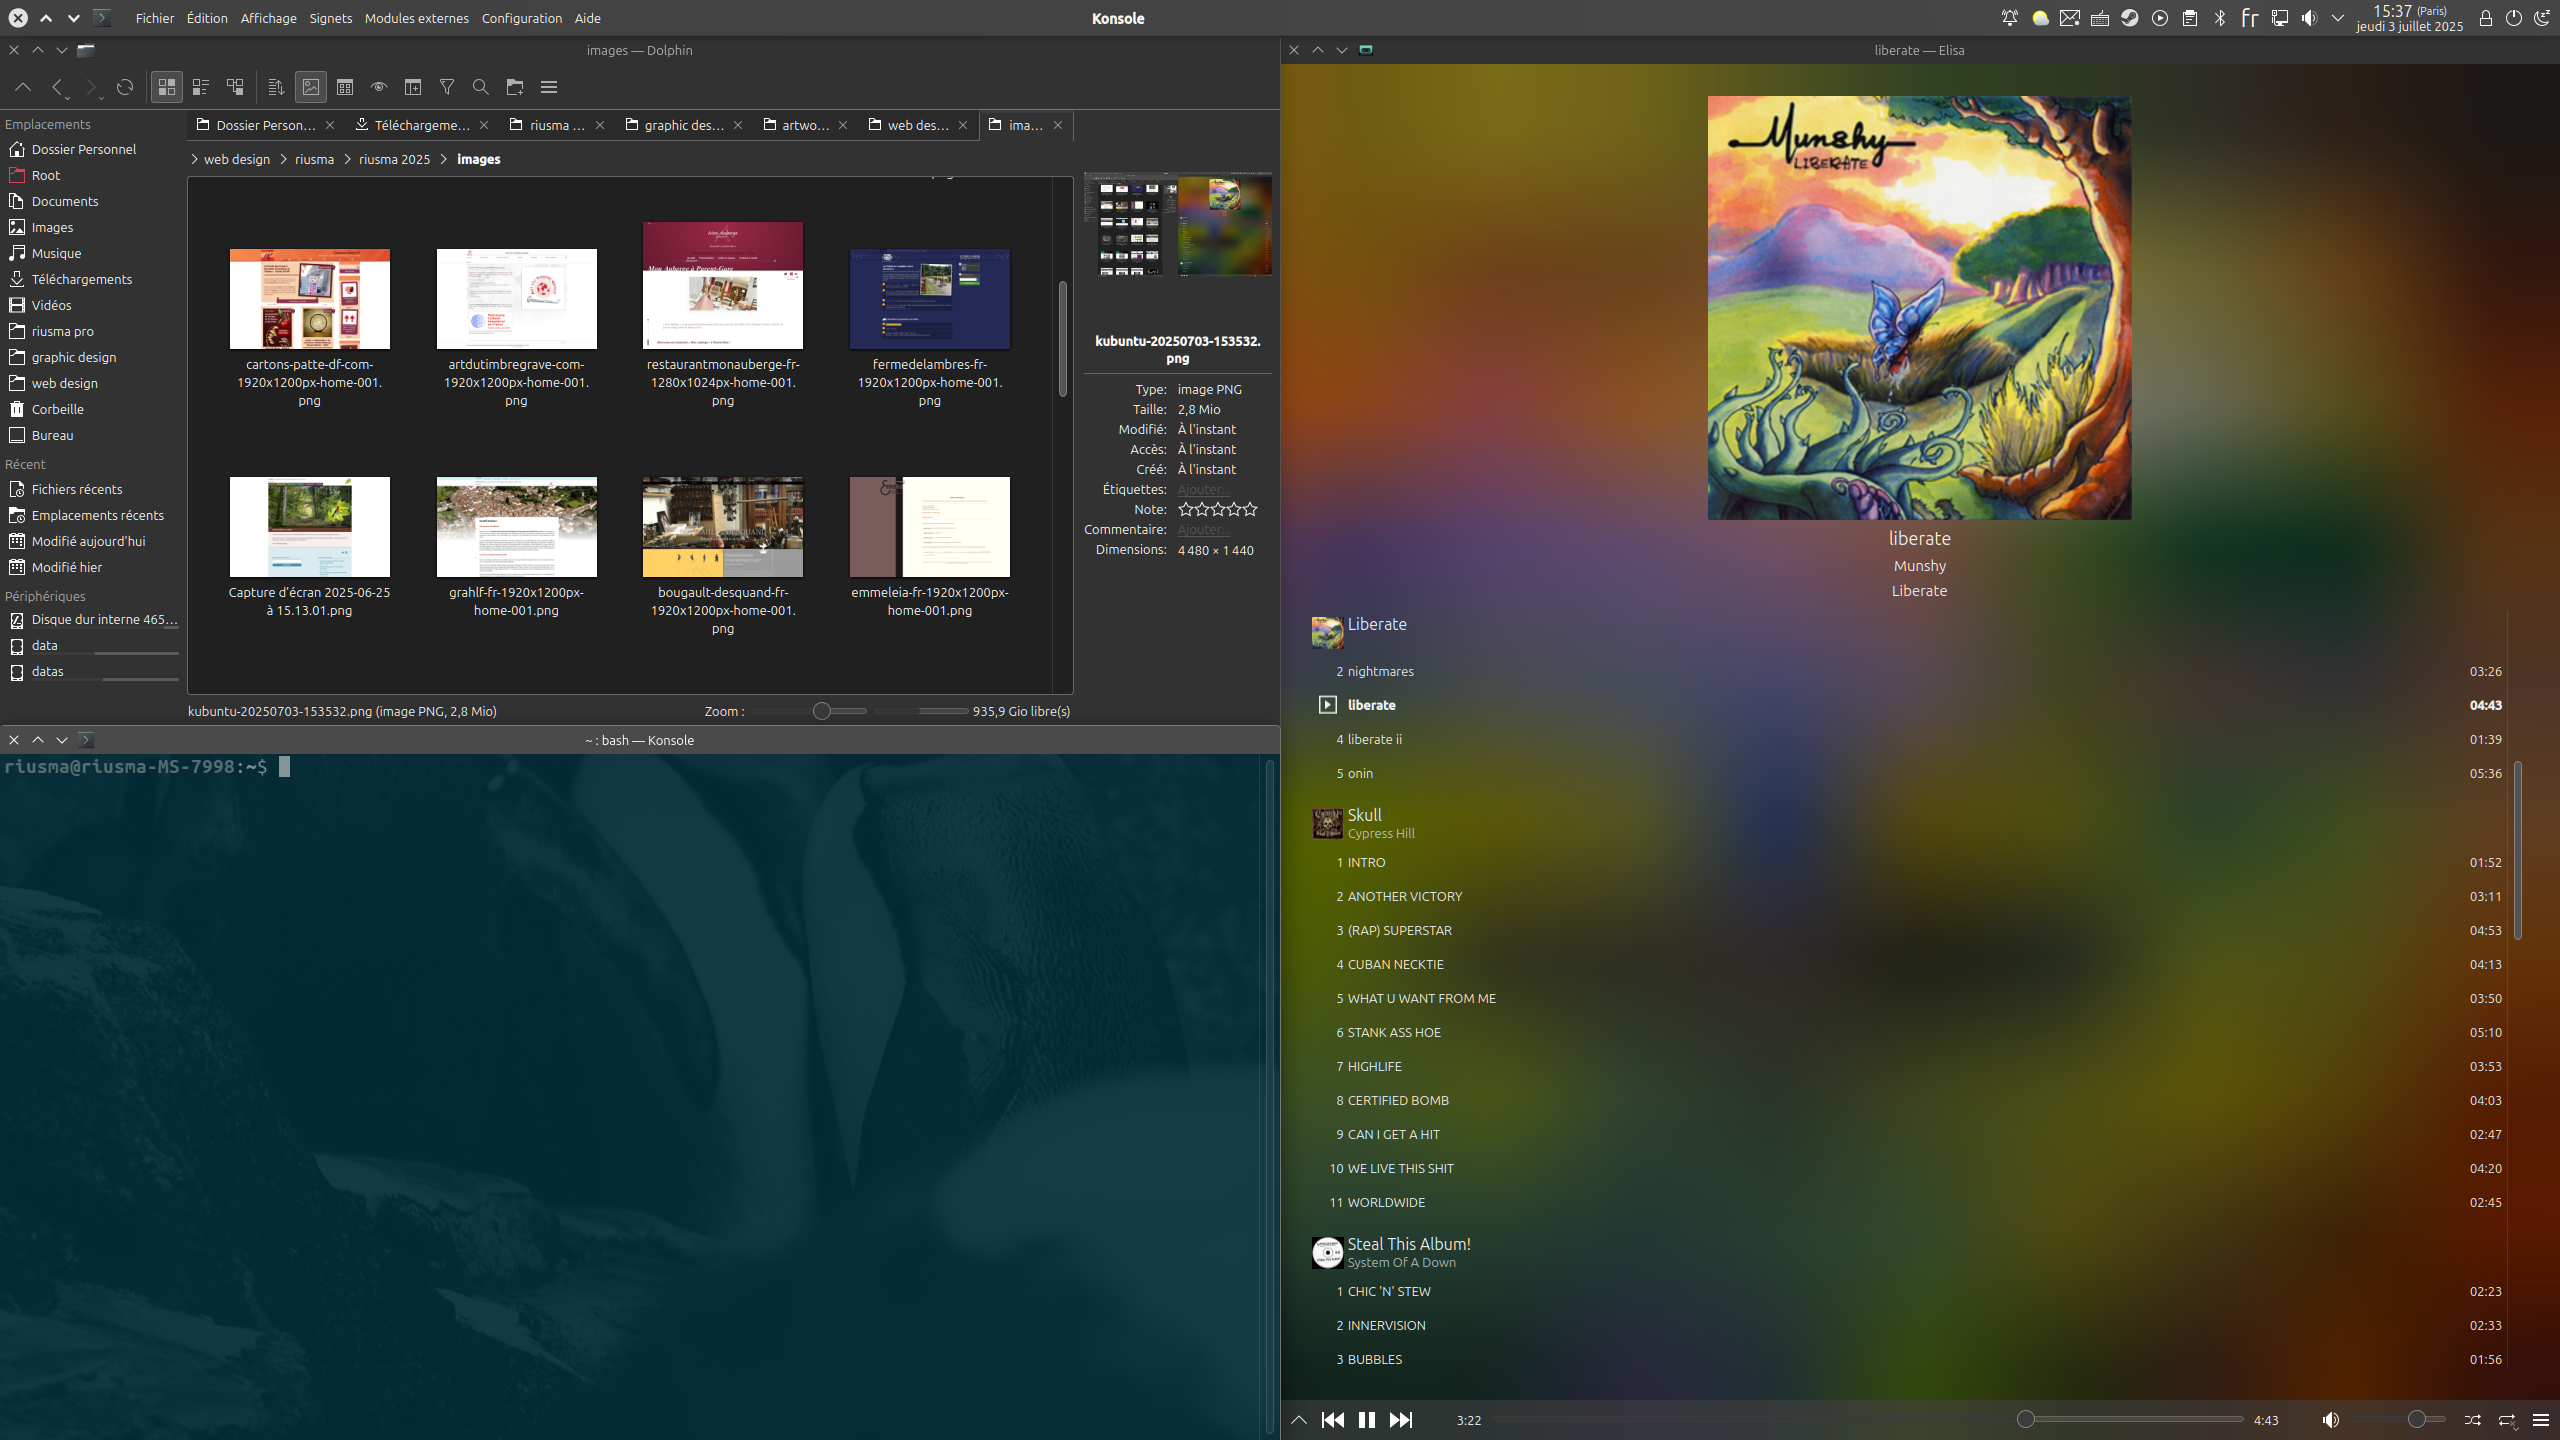
Task: Lock the screen from panel
Action: pos(2486,18)
